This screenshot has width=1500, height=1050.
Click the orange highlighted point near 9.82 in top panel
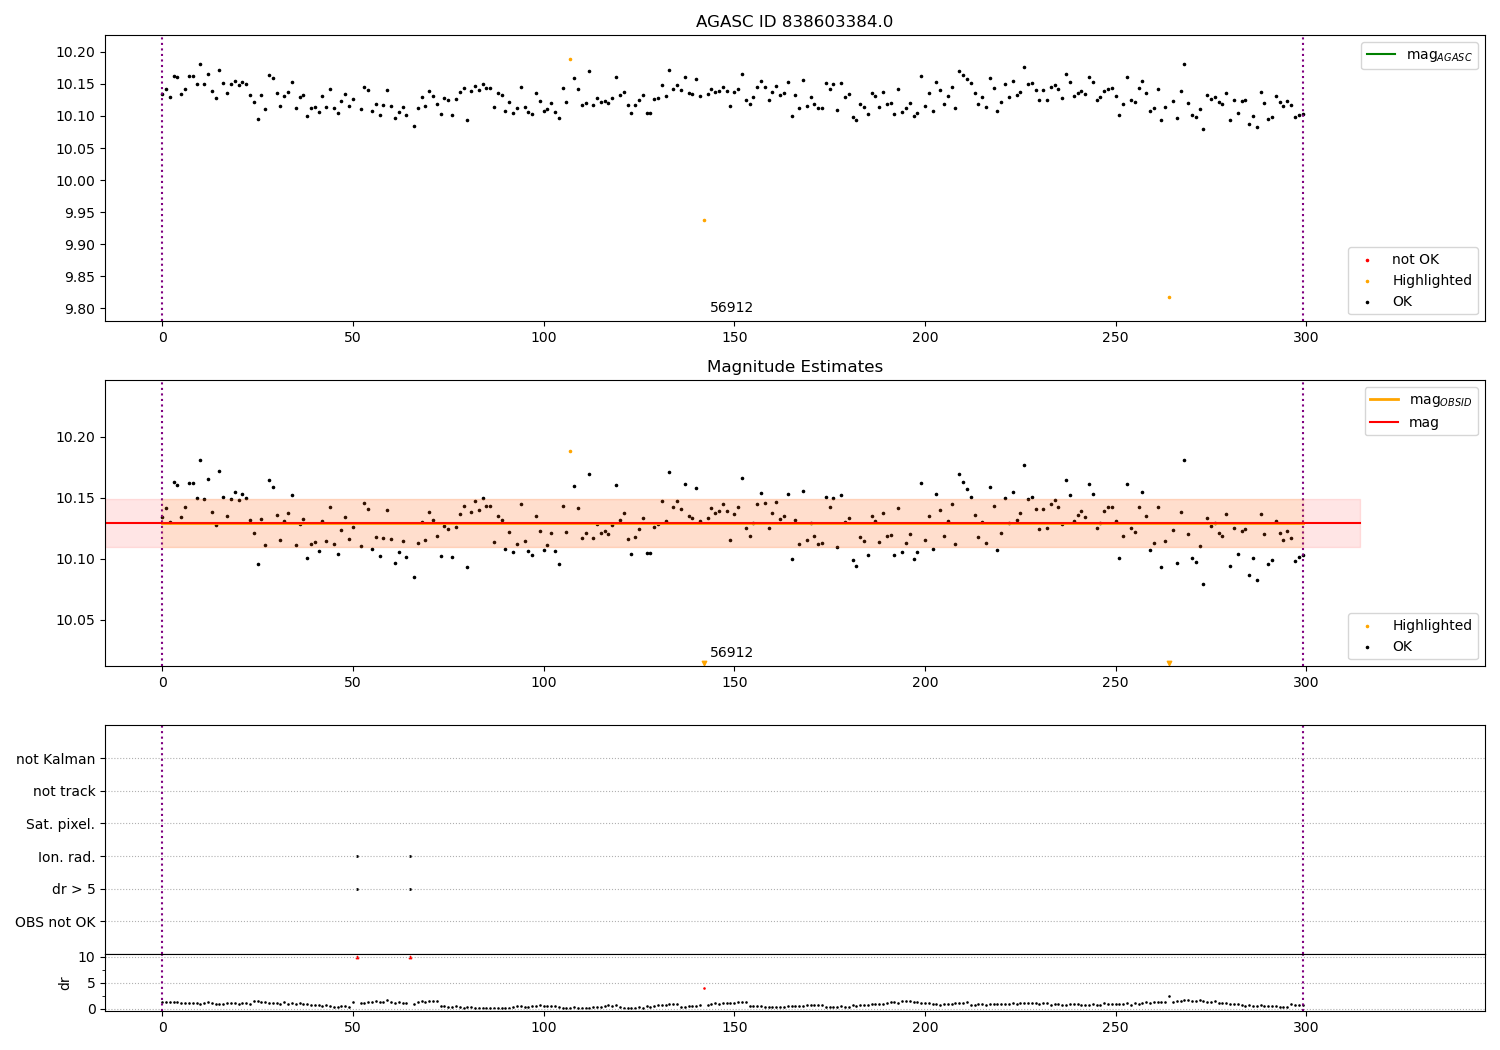click(x=1169, y=297)
